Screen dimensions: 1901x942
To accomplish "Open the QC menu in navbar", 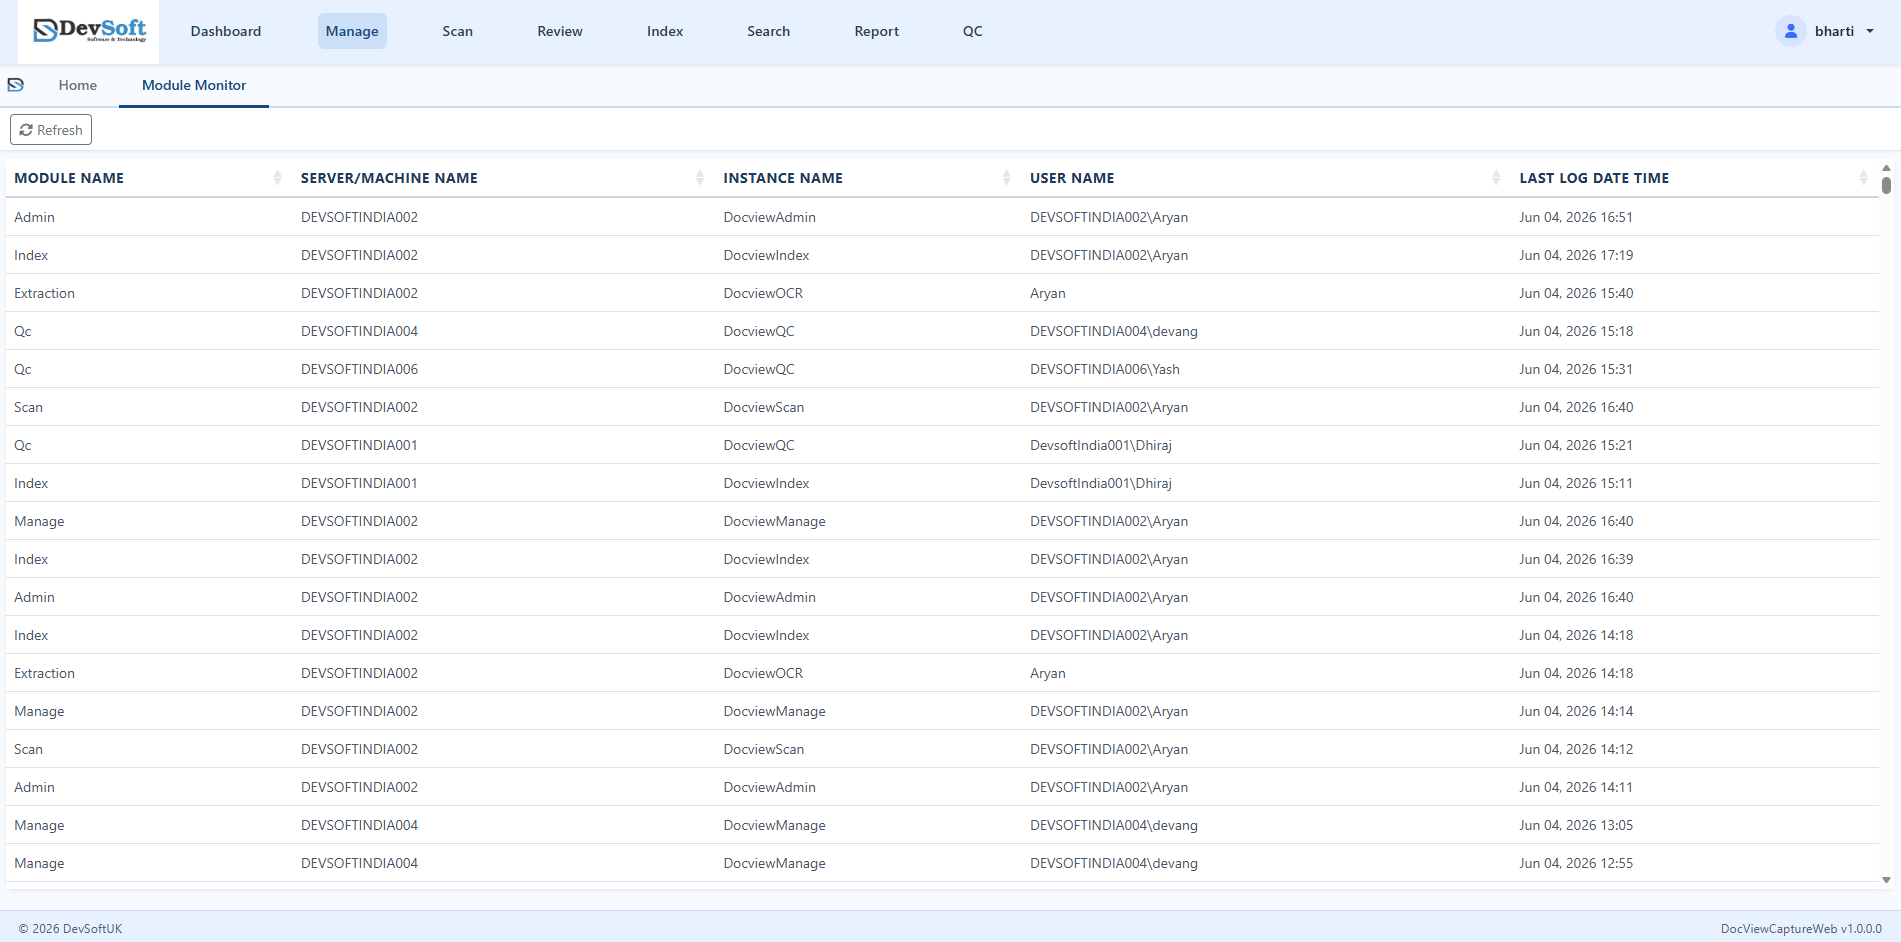I will [x=973, y=31].
